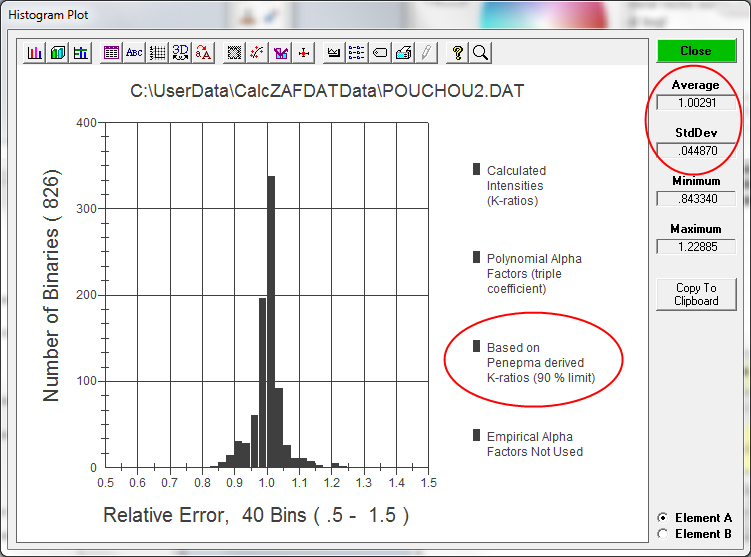Click the 3D rotation toolbar icon

[x=180, y=53]
